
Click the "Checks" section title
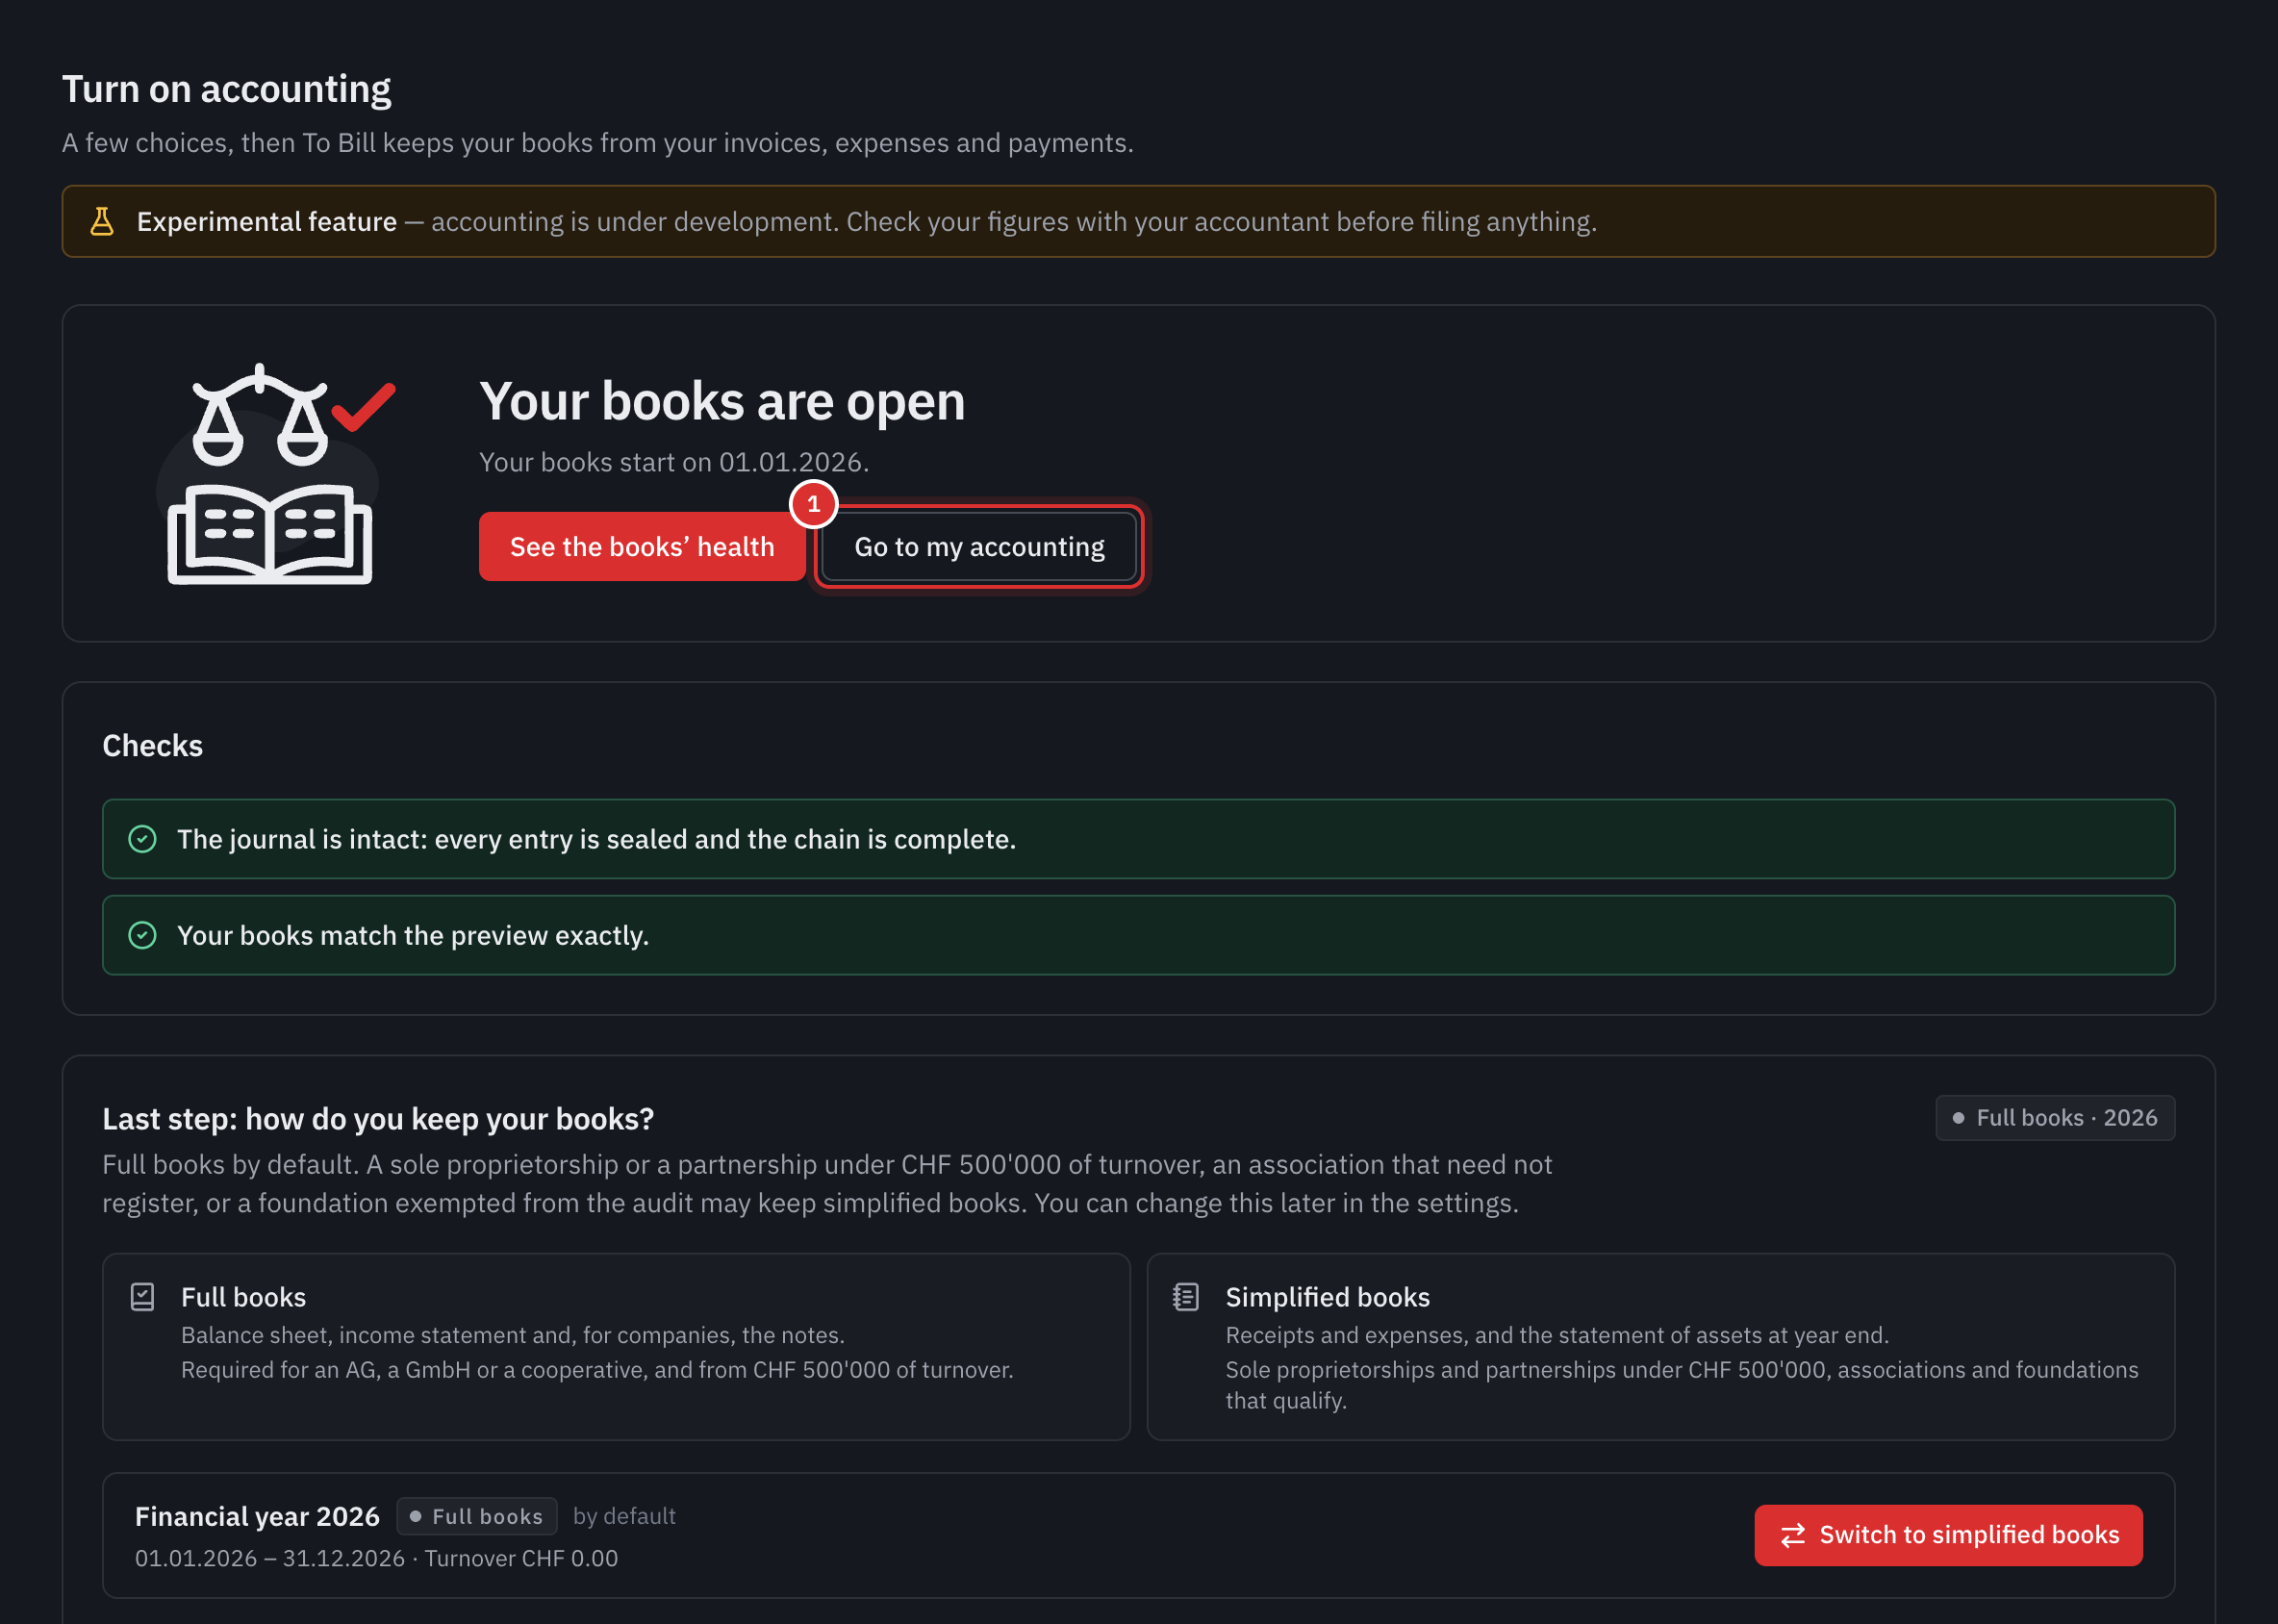coord(152,746)
